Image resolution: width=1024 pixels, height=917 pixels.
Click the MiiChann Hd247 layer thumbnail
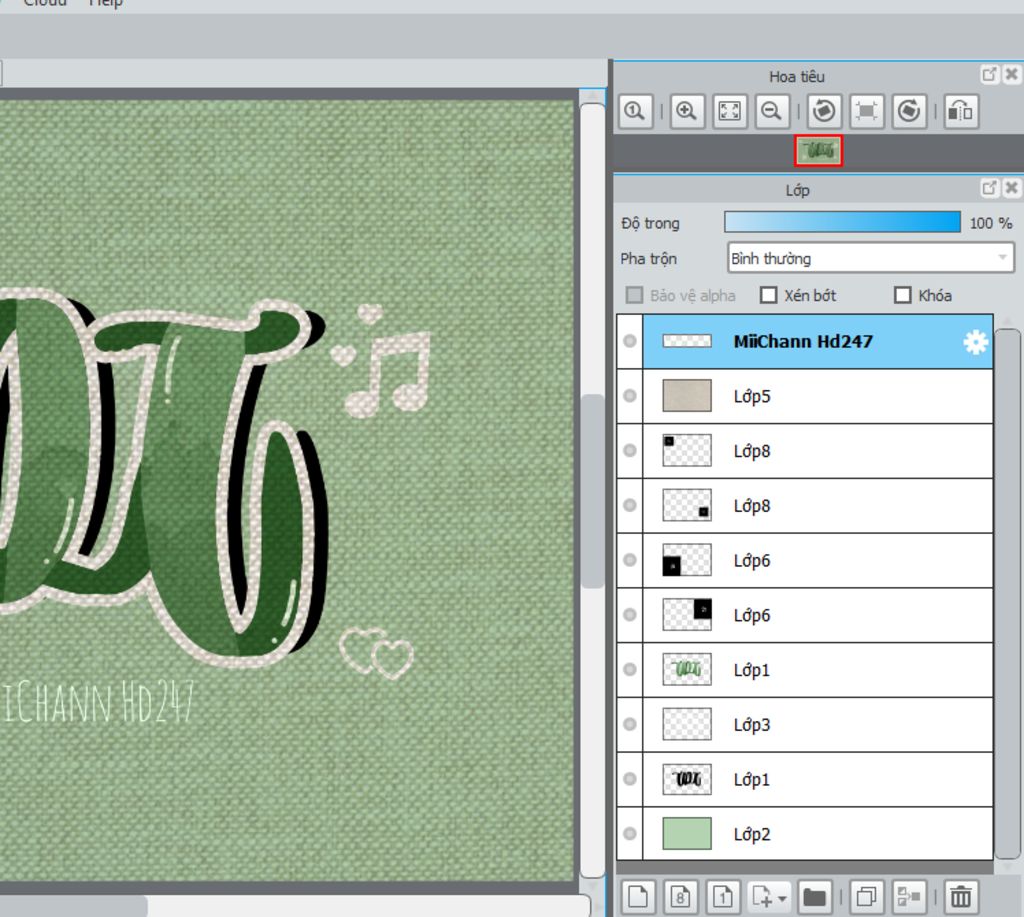[x=687, y=341]
